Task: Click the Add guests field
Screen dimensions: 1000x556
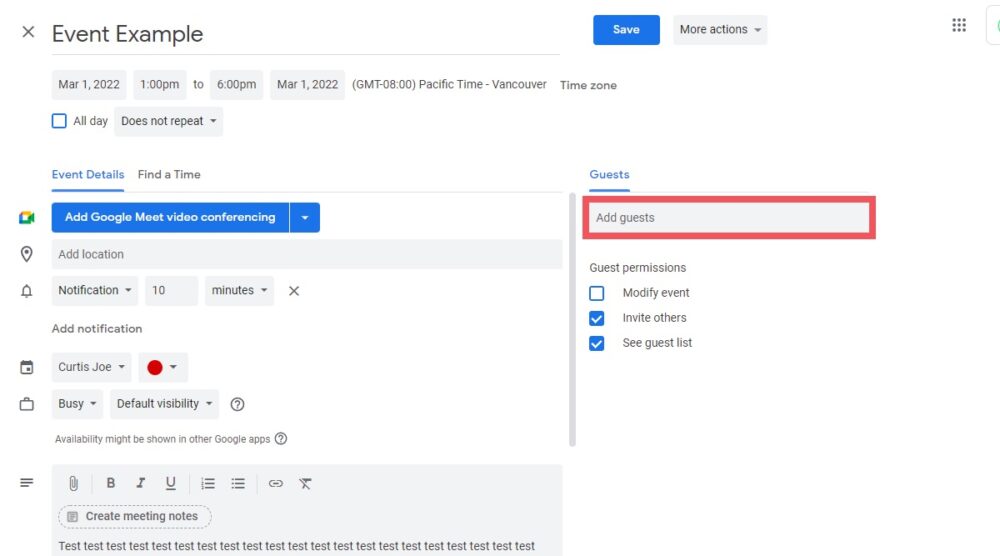Action: click(729, 218)
